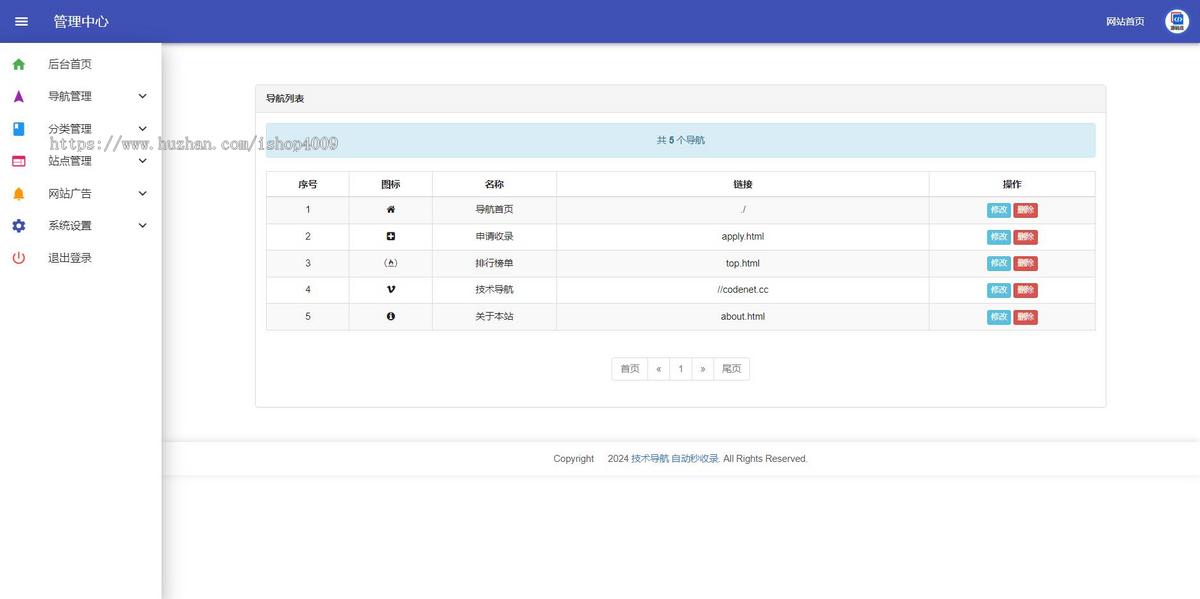Click the red power logout icon
The width and height of the screenshot is (1200, 599).
coord(19,258)
